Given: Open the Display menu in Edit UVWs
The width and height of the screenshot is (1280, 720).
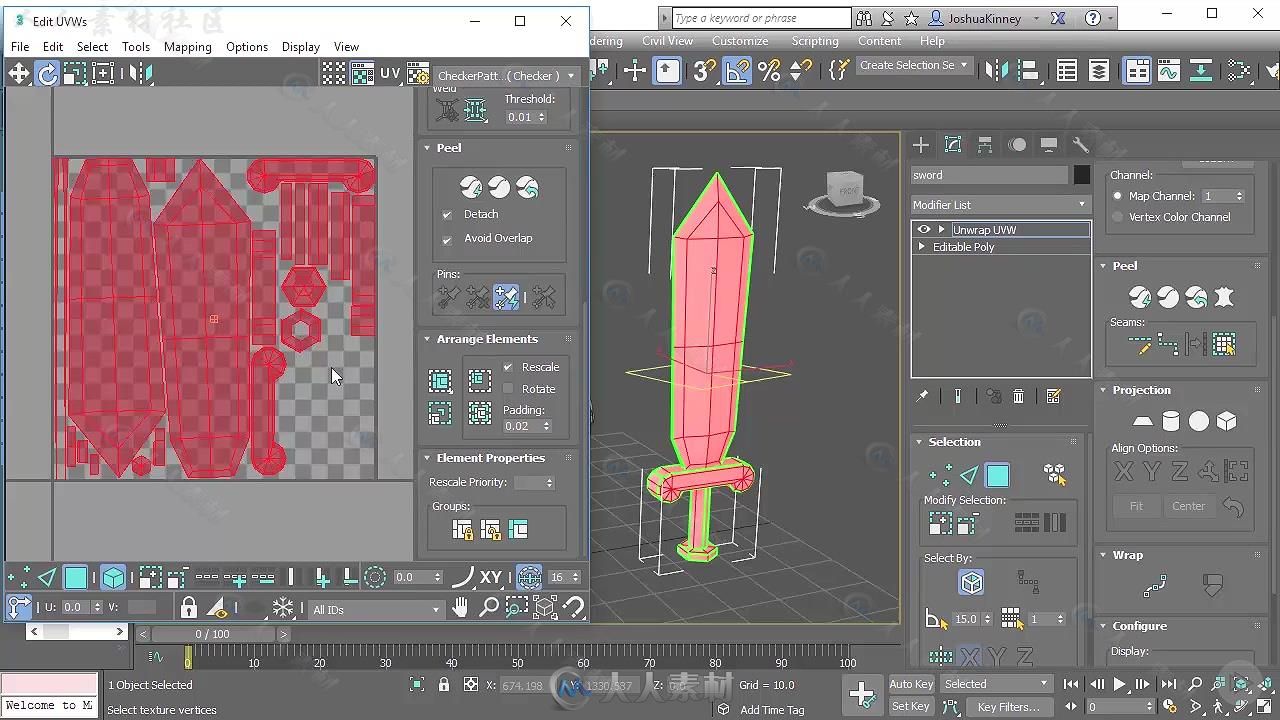Looking at the screenshot, I should pyautogui.click(x=301, y=47).
